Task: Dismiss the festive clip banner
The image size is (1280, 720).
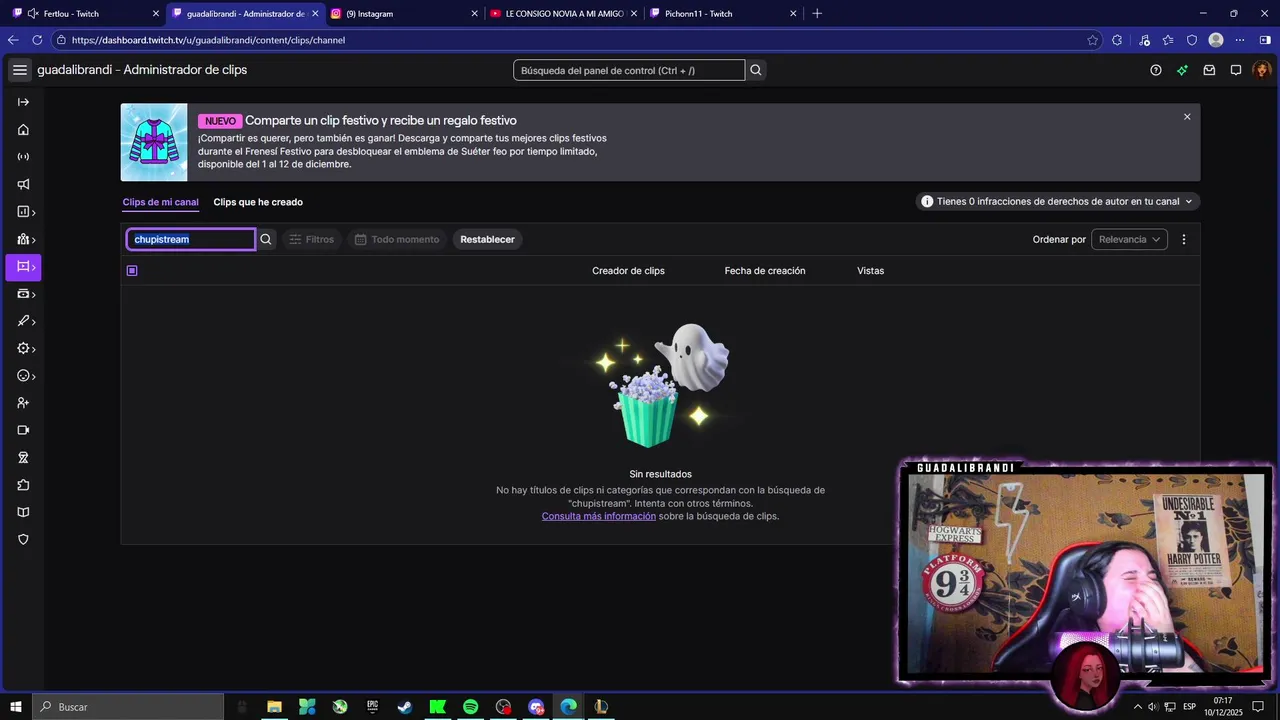Action: pos(1187,117)
